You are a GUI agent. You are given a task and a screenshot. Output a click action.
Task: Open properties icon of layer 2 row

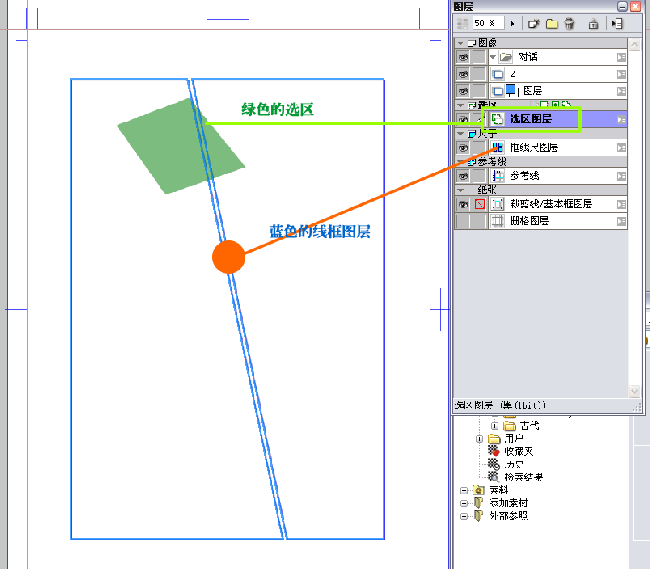pyautogui.click(x=621, y=74)
